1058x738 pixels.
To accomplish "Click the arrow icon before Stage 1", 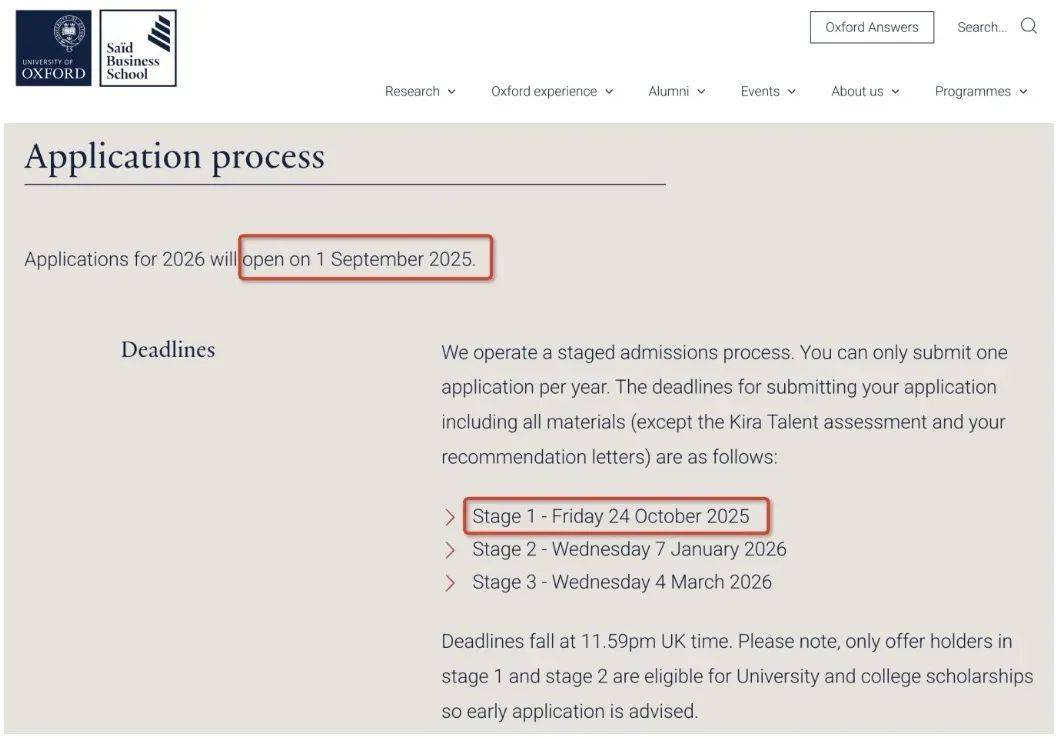I will [x=449, y=516].
